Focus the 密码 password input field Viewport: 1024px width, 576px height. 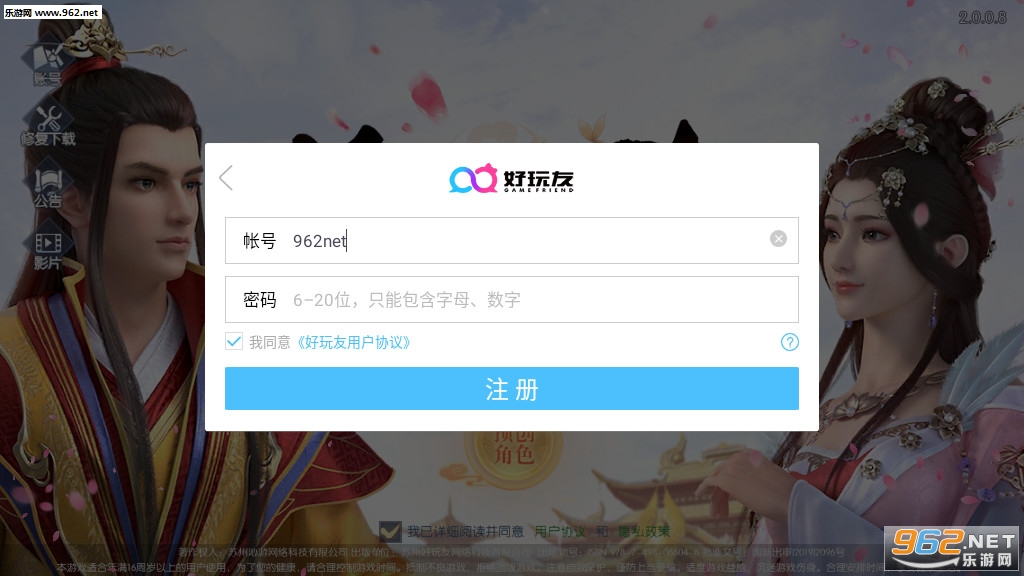click(x=511, y=300)
